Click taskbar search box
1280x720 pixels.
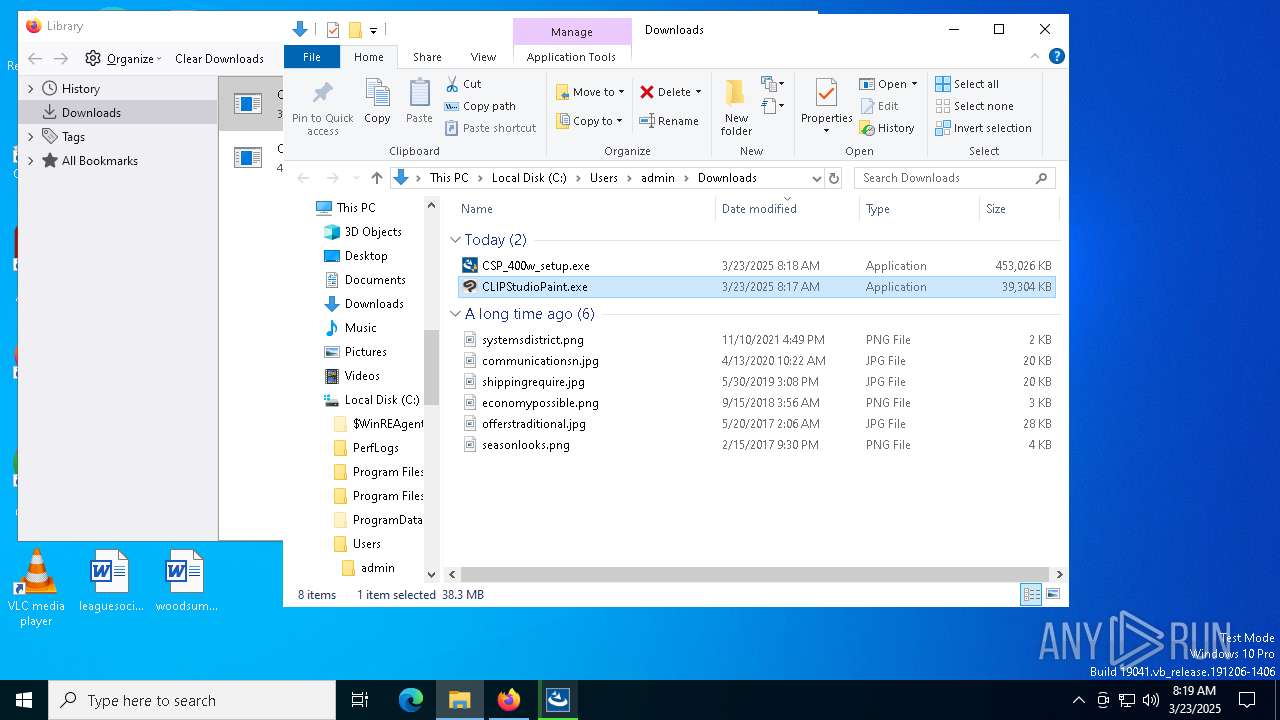click(192, 700)
